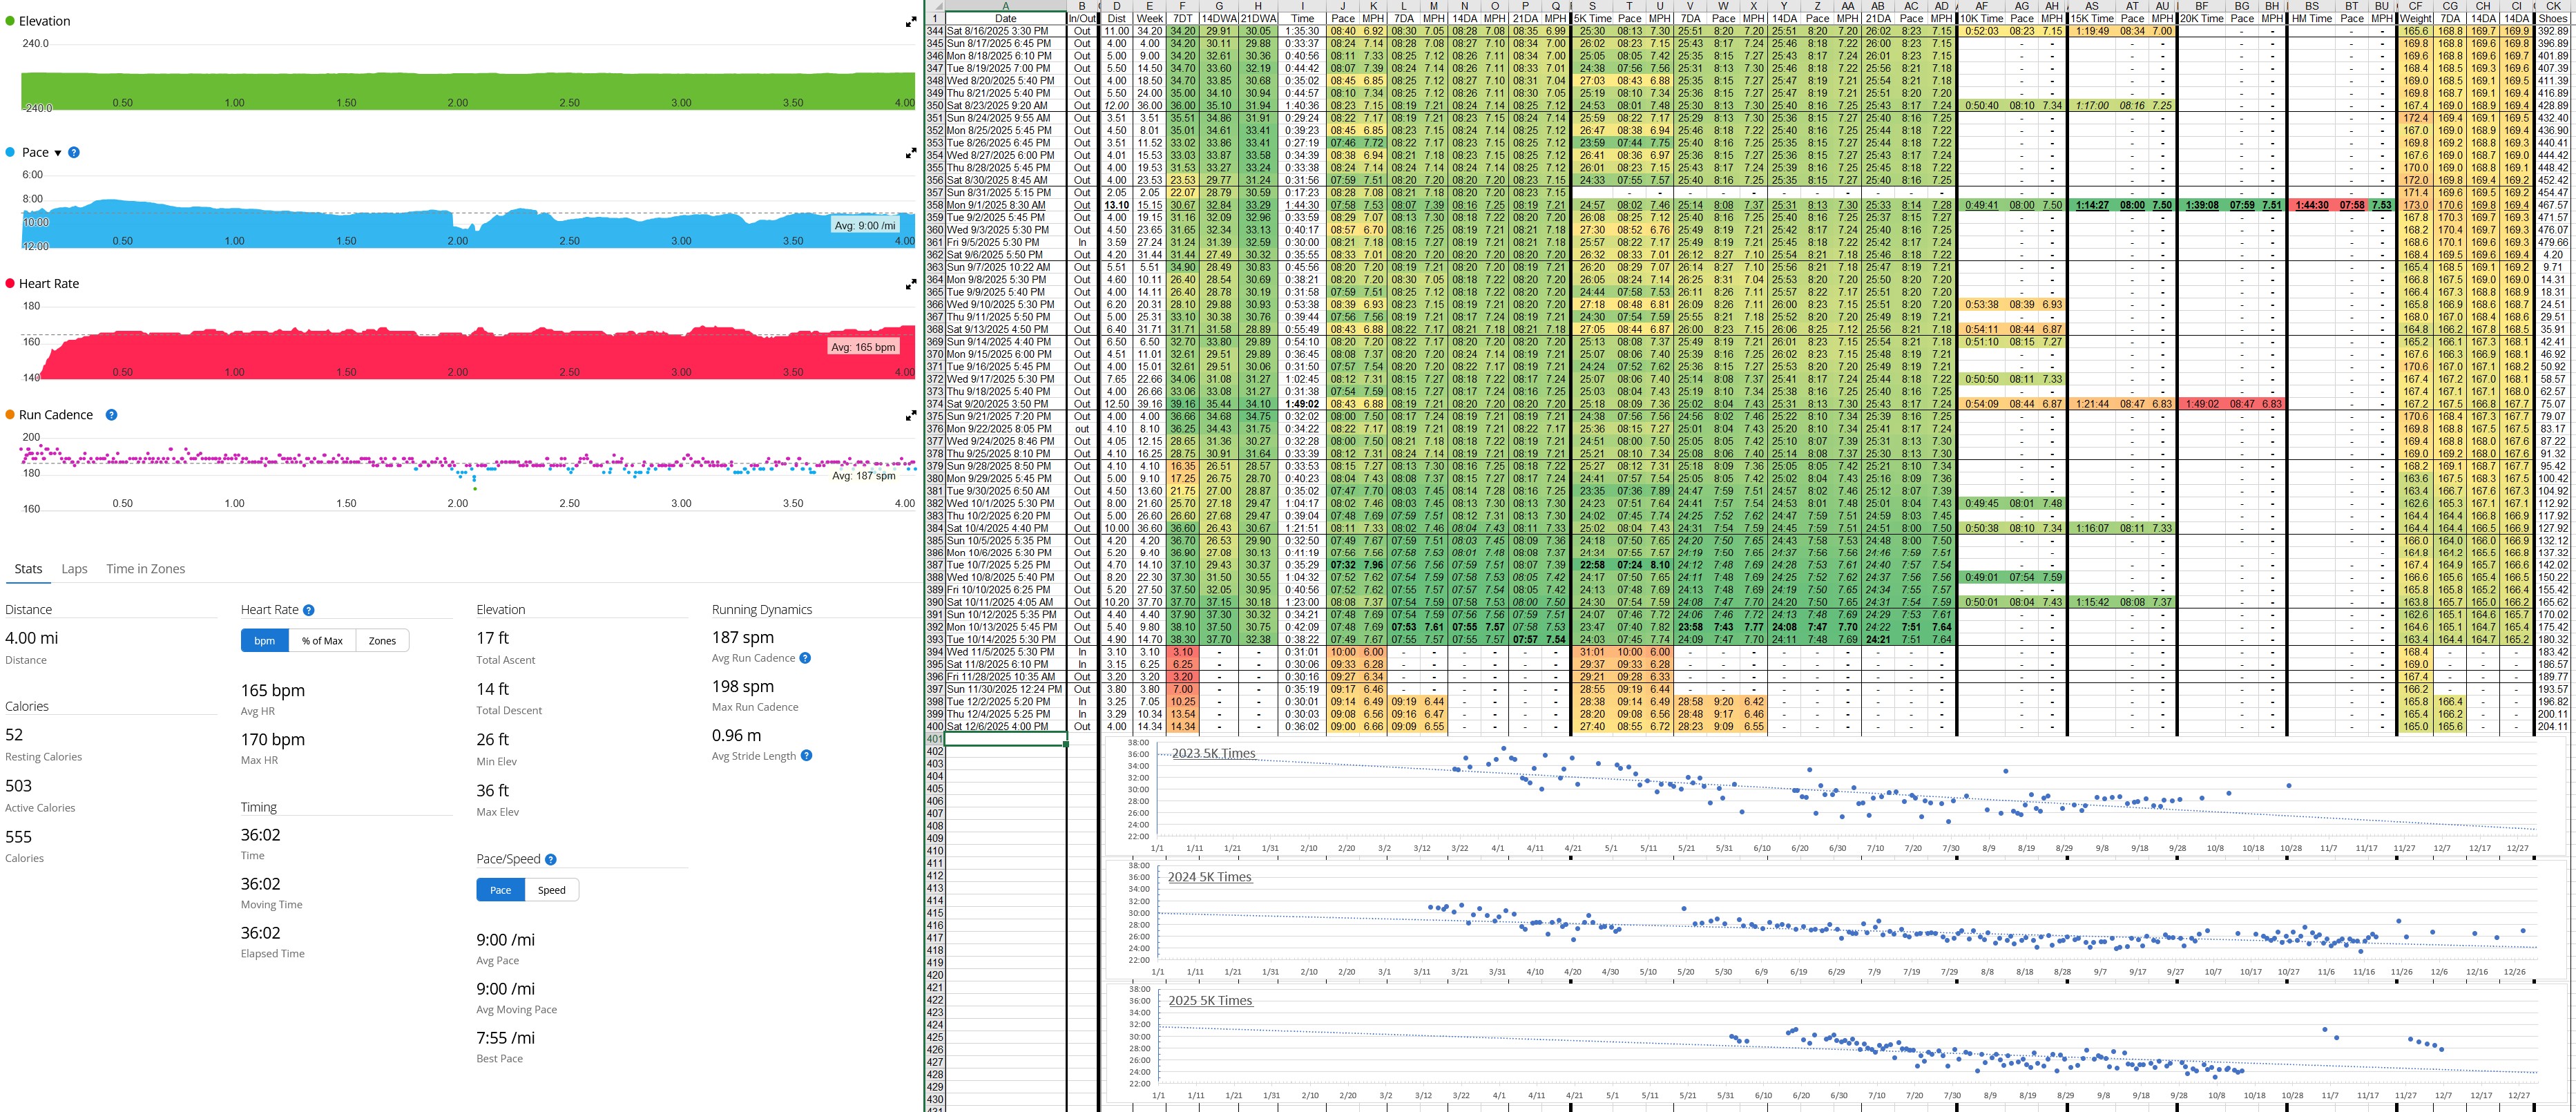This screenshot has height=1112, width=2576.
Task: Toggle Pace/Speed display to Speed
Action: click(x=551, y=890)
